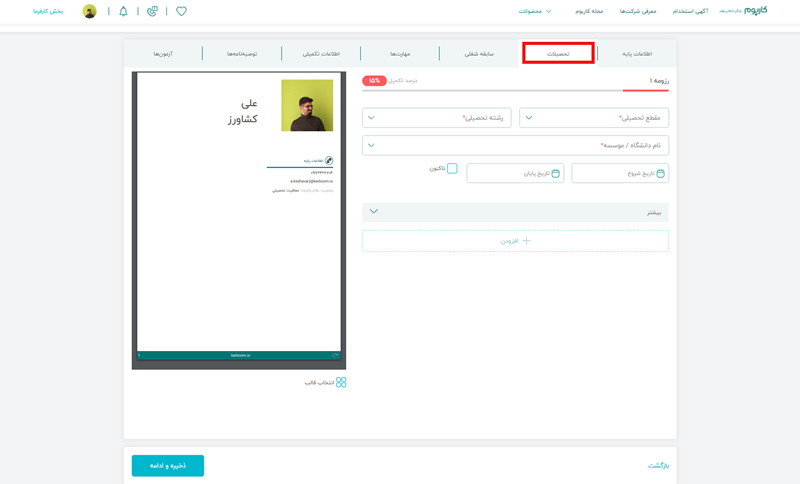
Task: Open the مقطع تحصیلی dropdown
Action: (594, 118)
